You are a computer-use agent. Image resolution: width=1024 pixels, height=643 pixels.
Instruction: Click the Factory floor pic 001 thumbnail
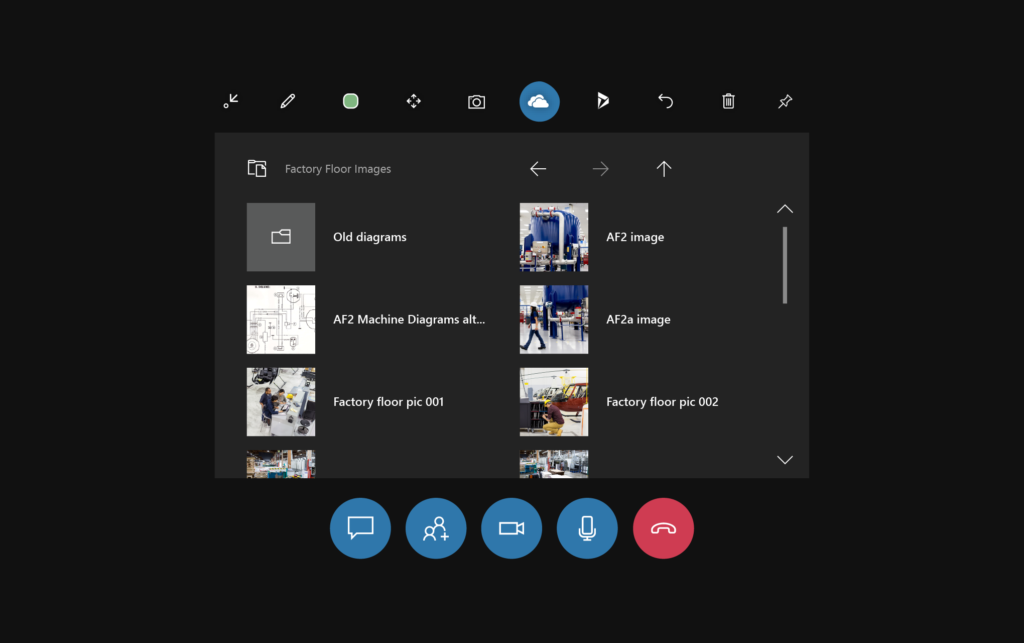tap(281, 401)
